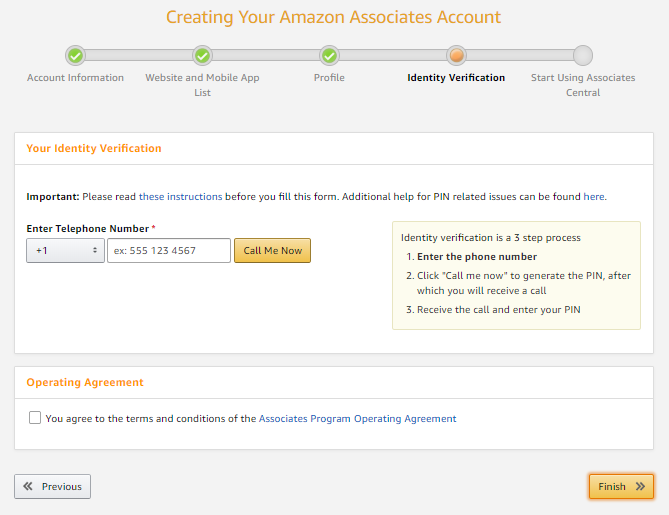Click the telephone number input field
This screenshot has width=669, height=515.
click(x=169, y=250)
